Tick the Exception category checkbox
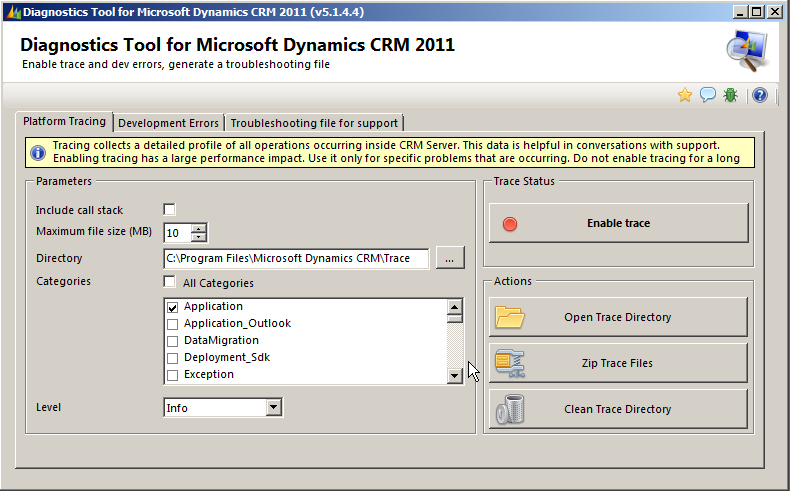The image size is (790, 491). [x=173, y=375]
